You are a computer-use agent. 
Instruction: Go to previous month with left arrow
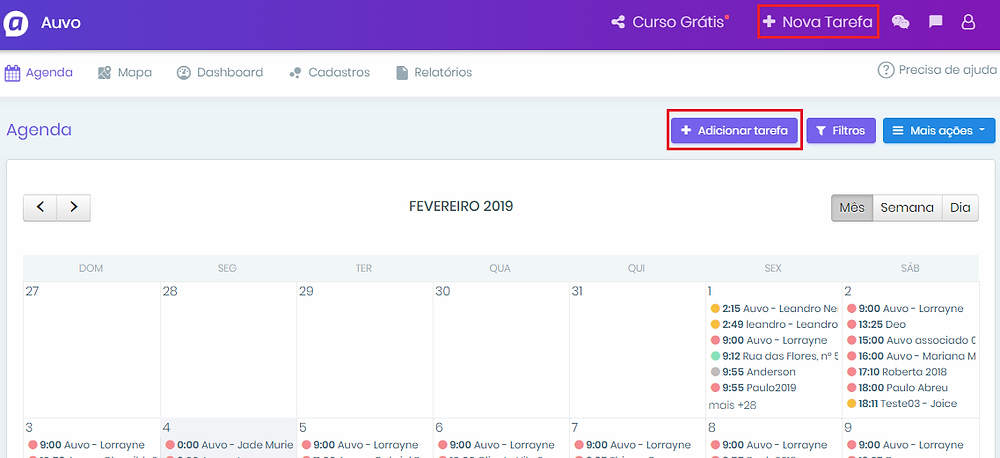[x=40, y=207]
